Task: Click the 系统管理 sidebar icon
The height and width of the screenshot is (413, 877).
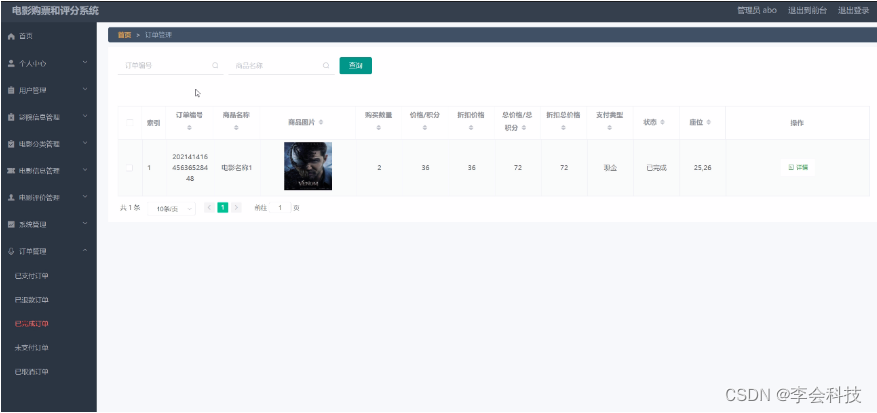Action: point(11,224)
